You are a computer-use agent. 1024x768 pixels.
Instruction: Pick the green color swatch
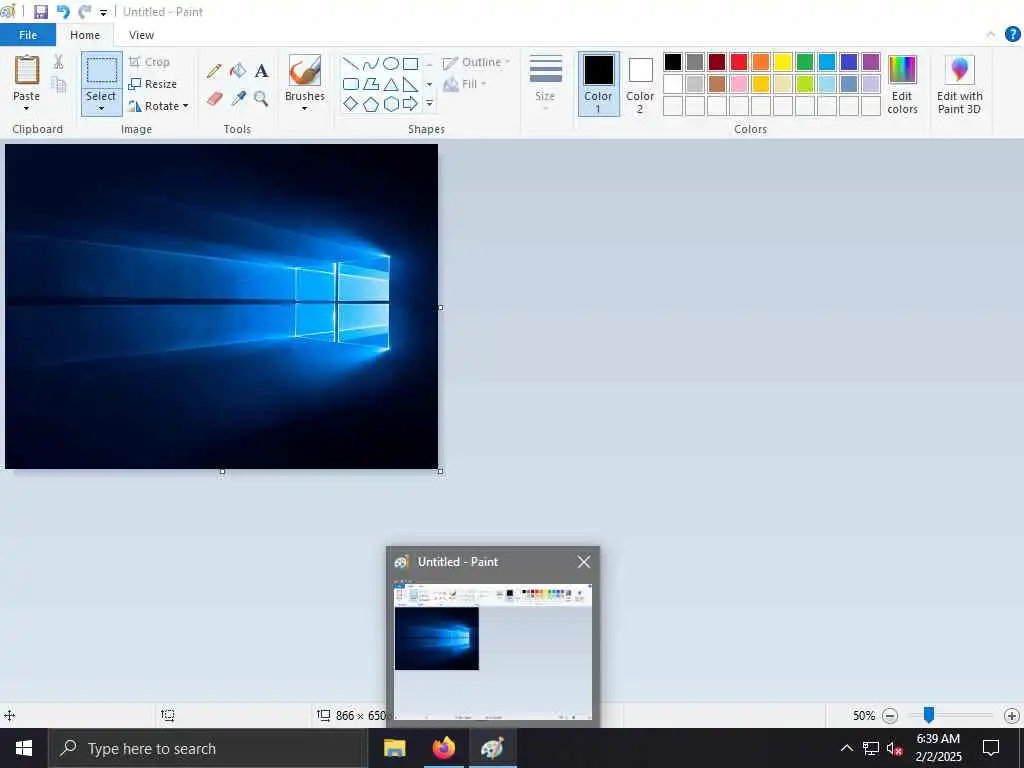coord(805,62)
